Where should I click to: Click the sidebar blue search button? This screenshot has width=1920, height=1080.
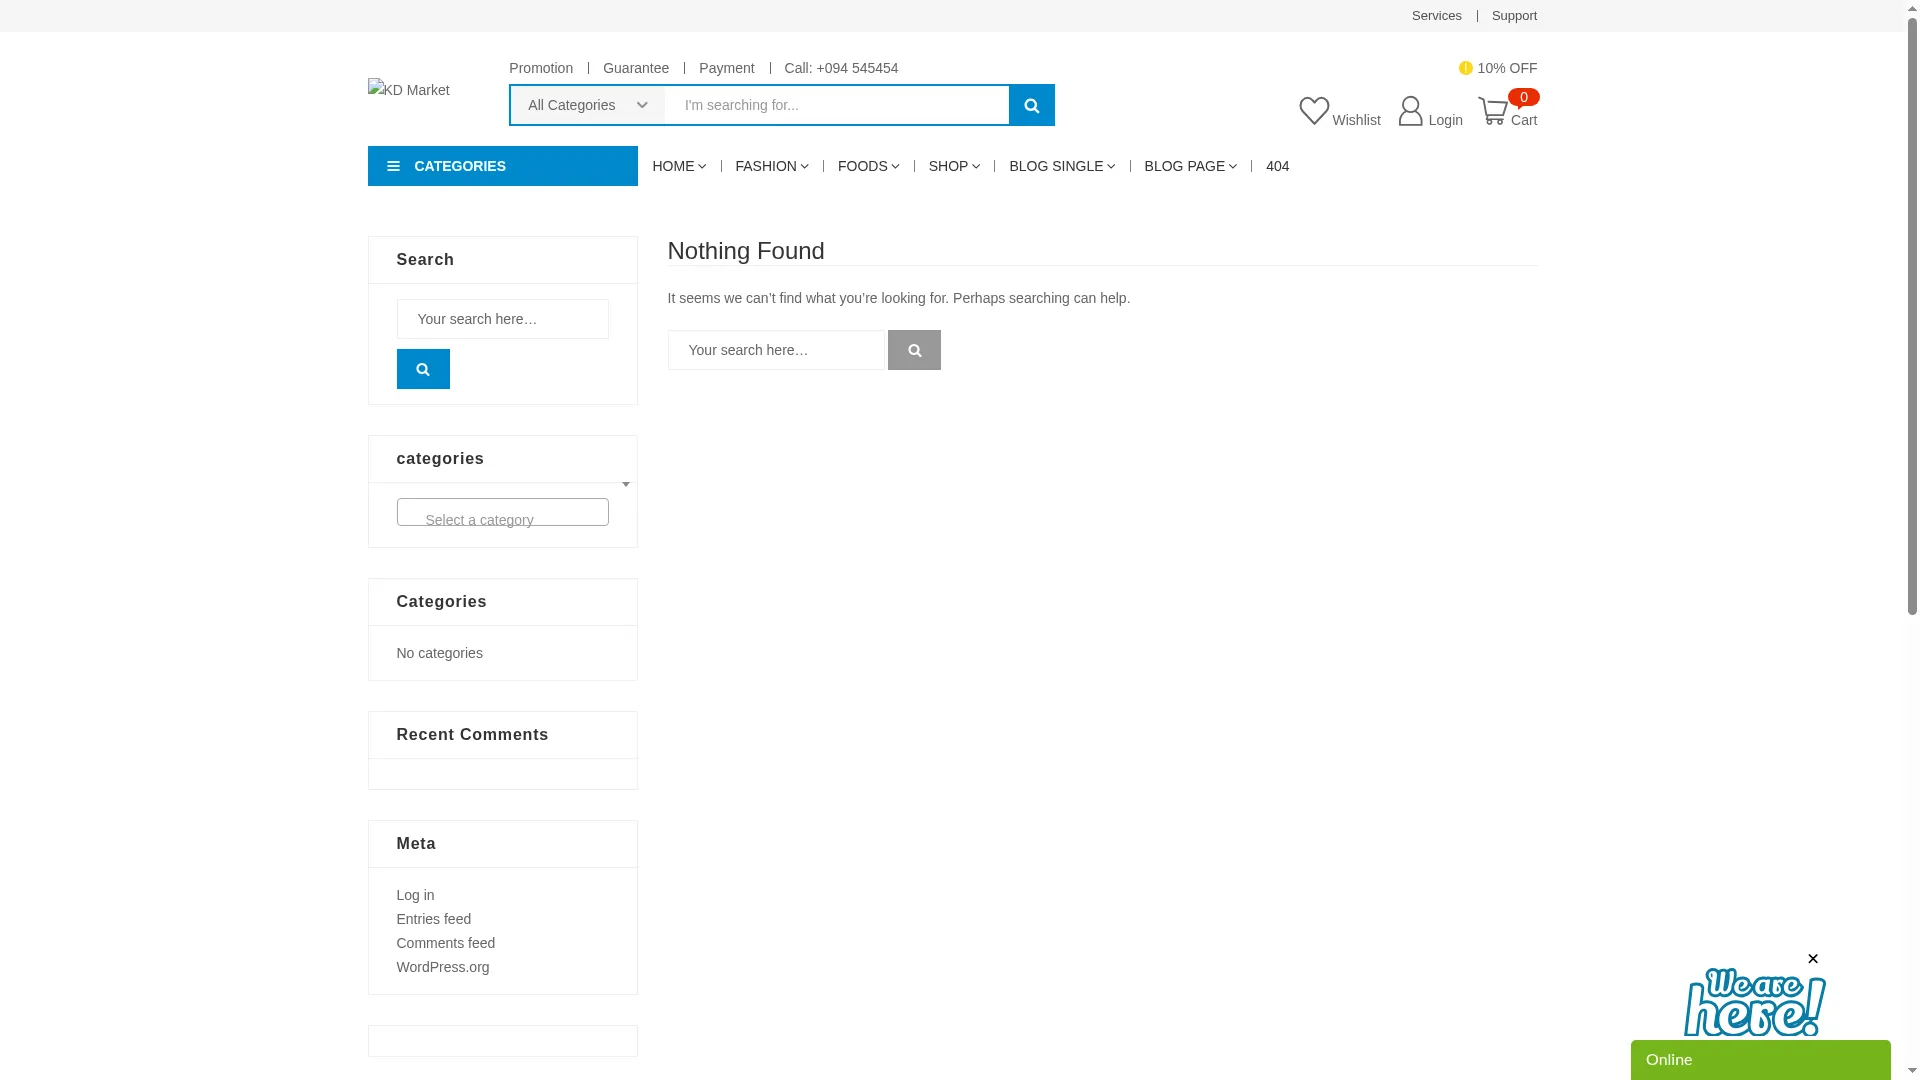[x=423, y=369]
